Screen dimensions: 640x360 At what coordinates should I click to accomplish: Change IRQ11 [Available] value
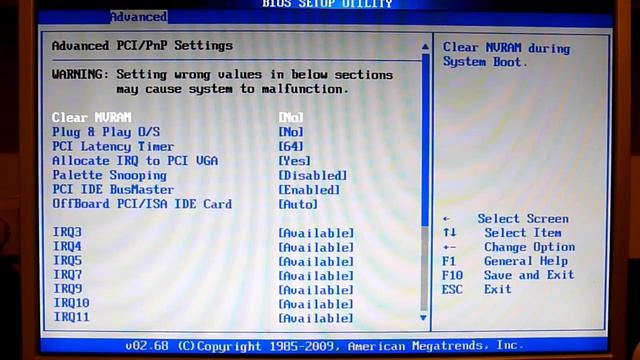pyautogui.click(x=316, y=319)
